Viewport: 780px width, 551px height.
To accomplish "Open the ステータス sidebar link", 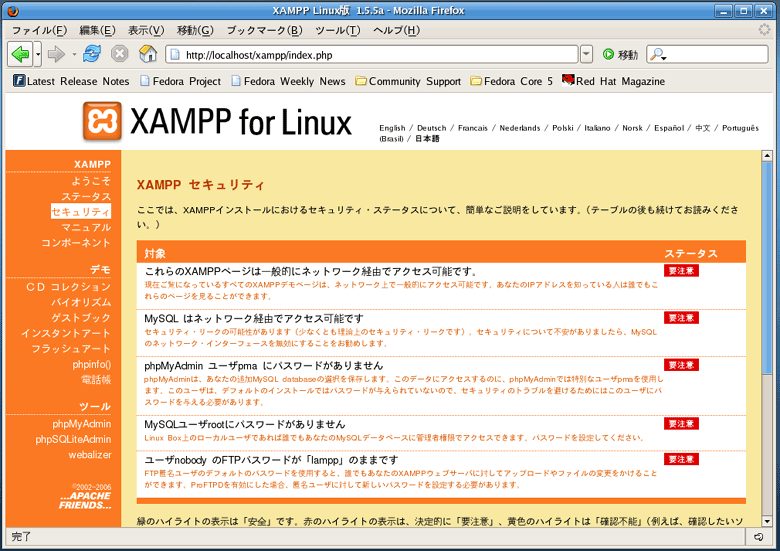I will (x=86, y=196).
